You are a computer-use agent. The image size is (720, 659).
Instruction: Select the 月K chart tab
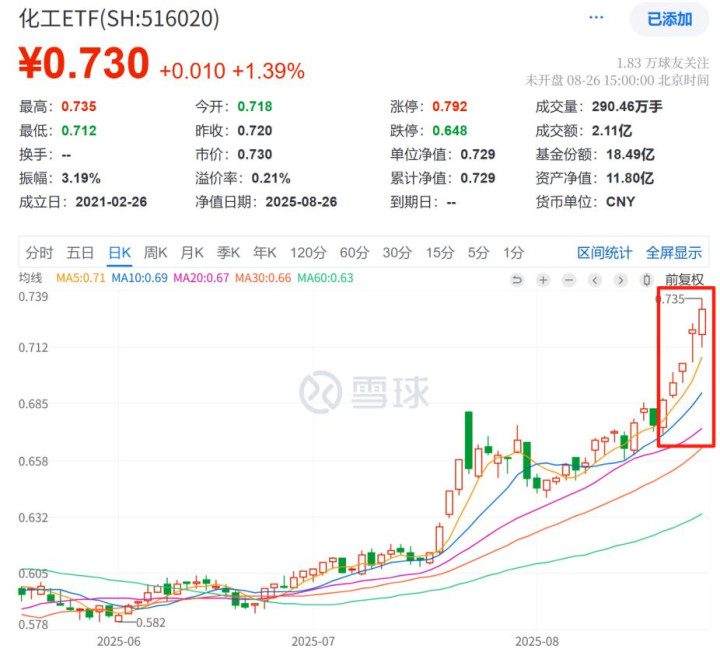[192, 253]
